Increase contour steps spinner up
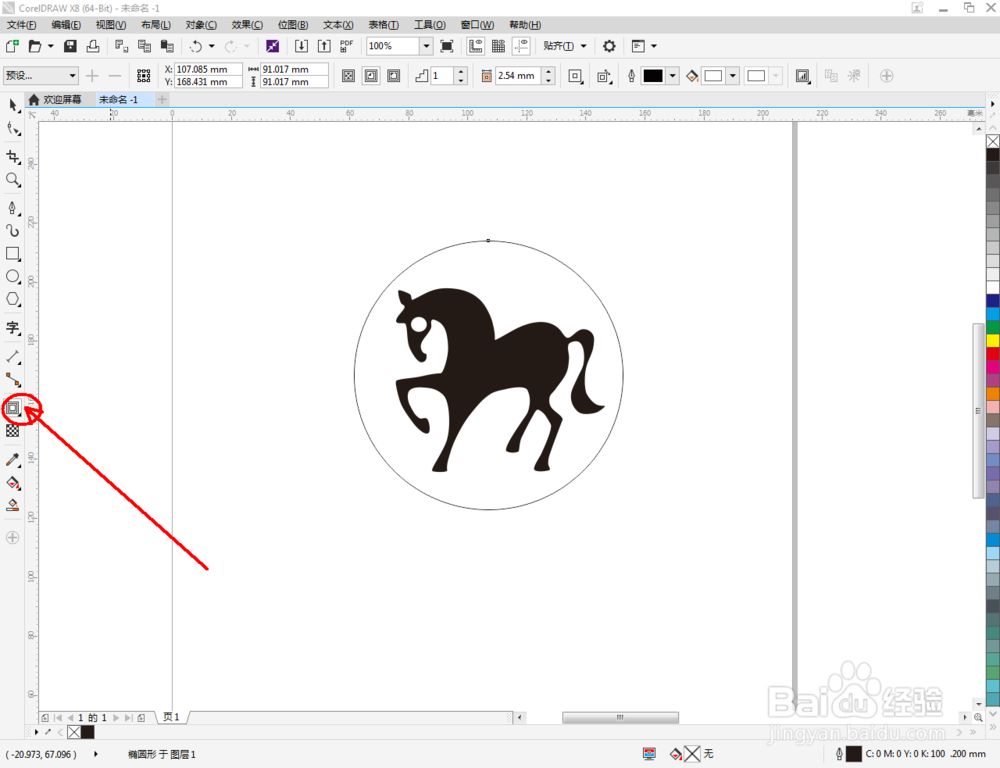 click(461, 71)
